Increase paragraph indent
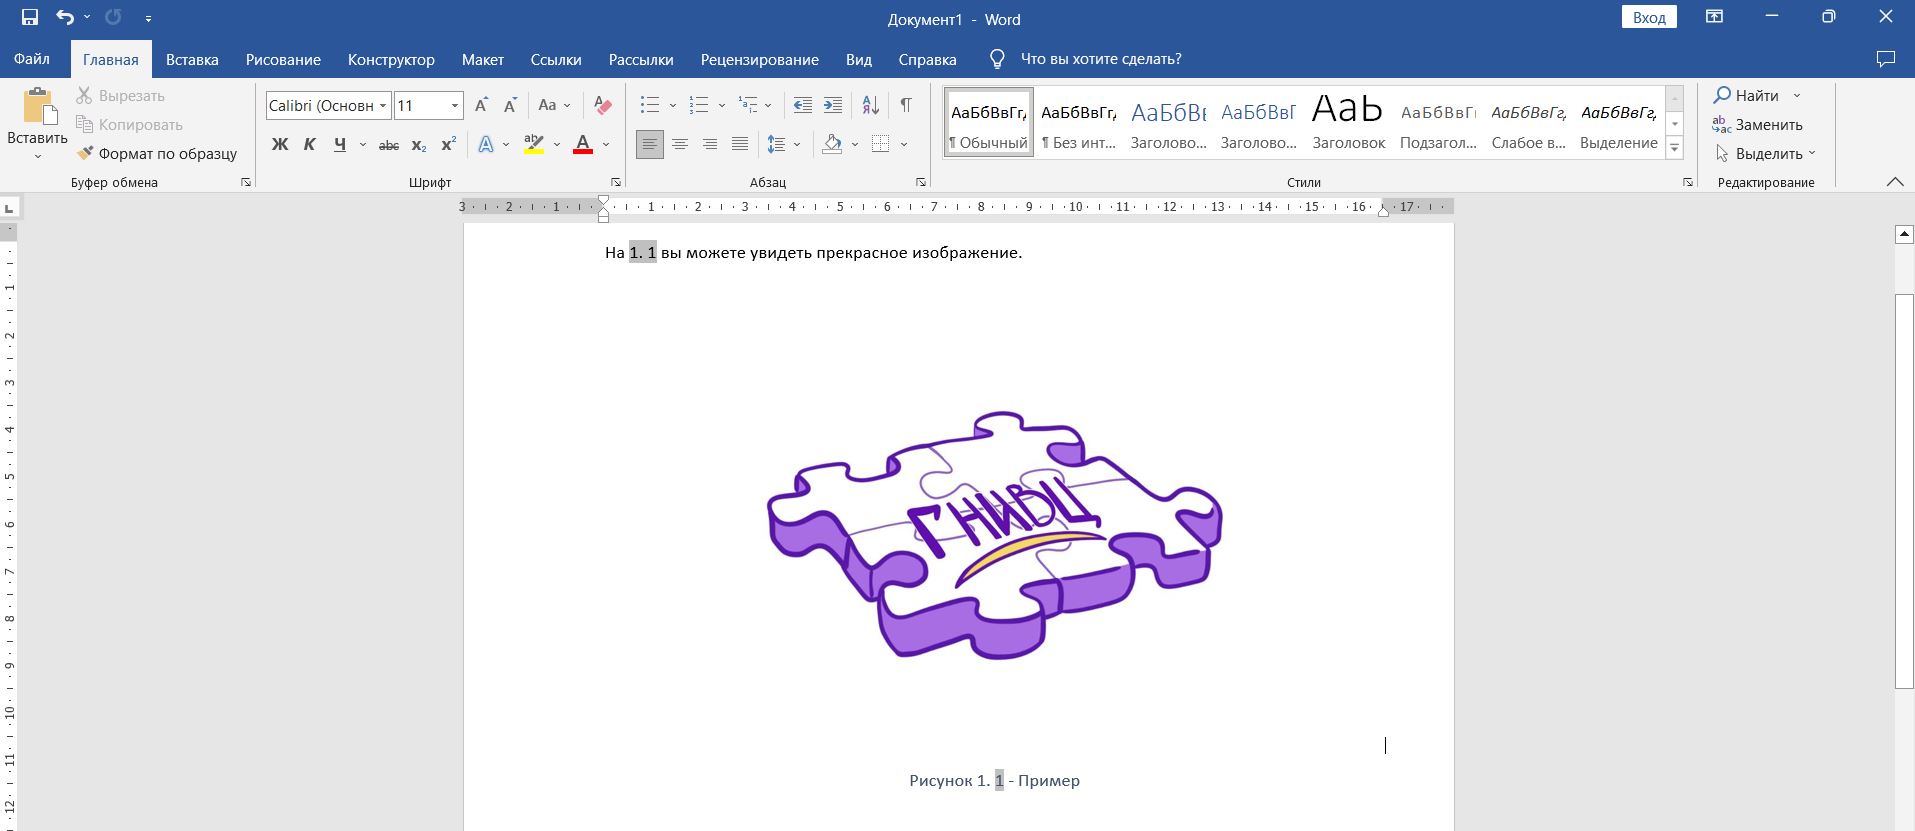 click(x=832, y=105)
